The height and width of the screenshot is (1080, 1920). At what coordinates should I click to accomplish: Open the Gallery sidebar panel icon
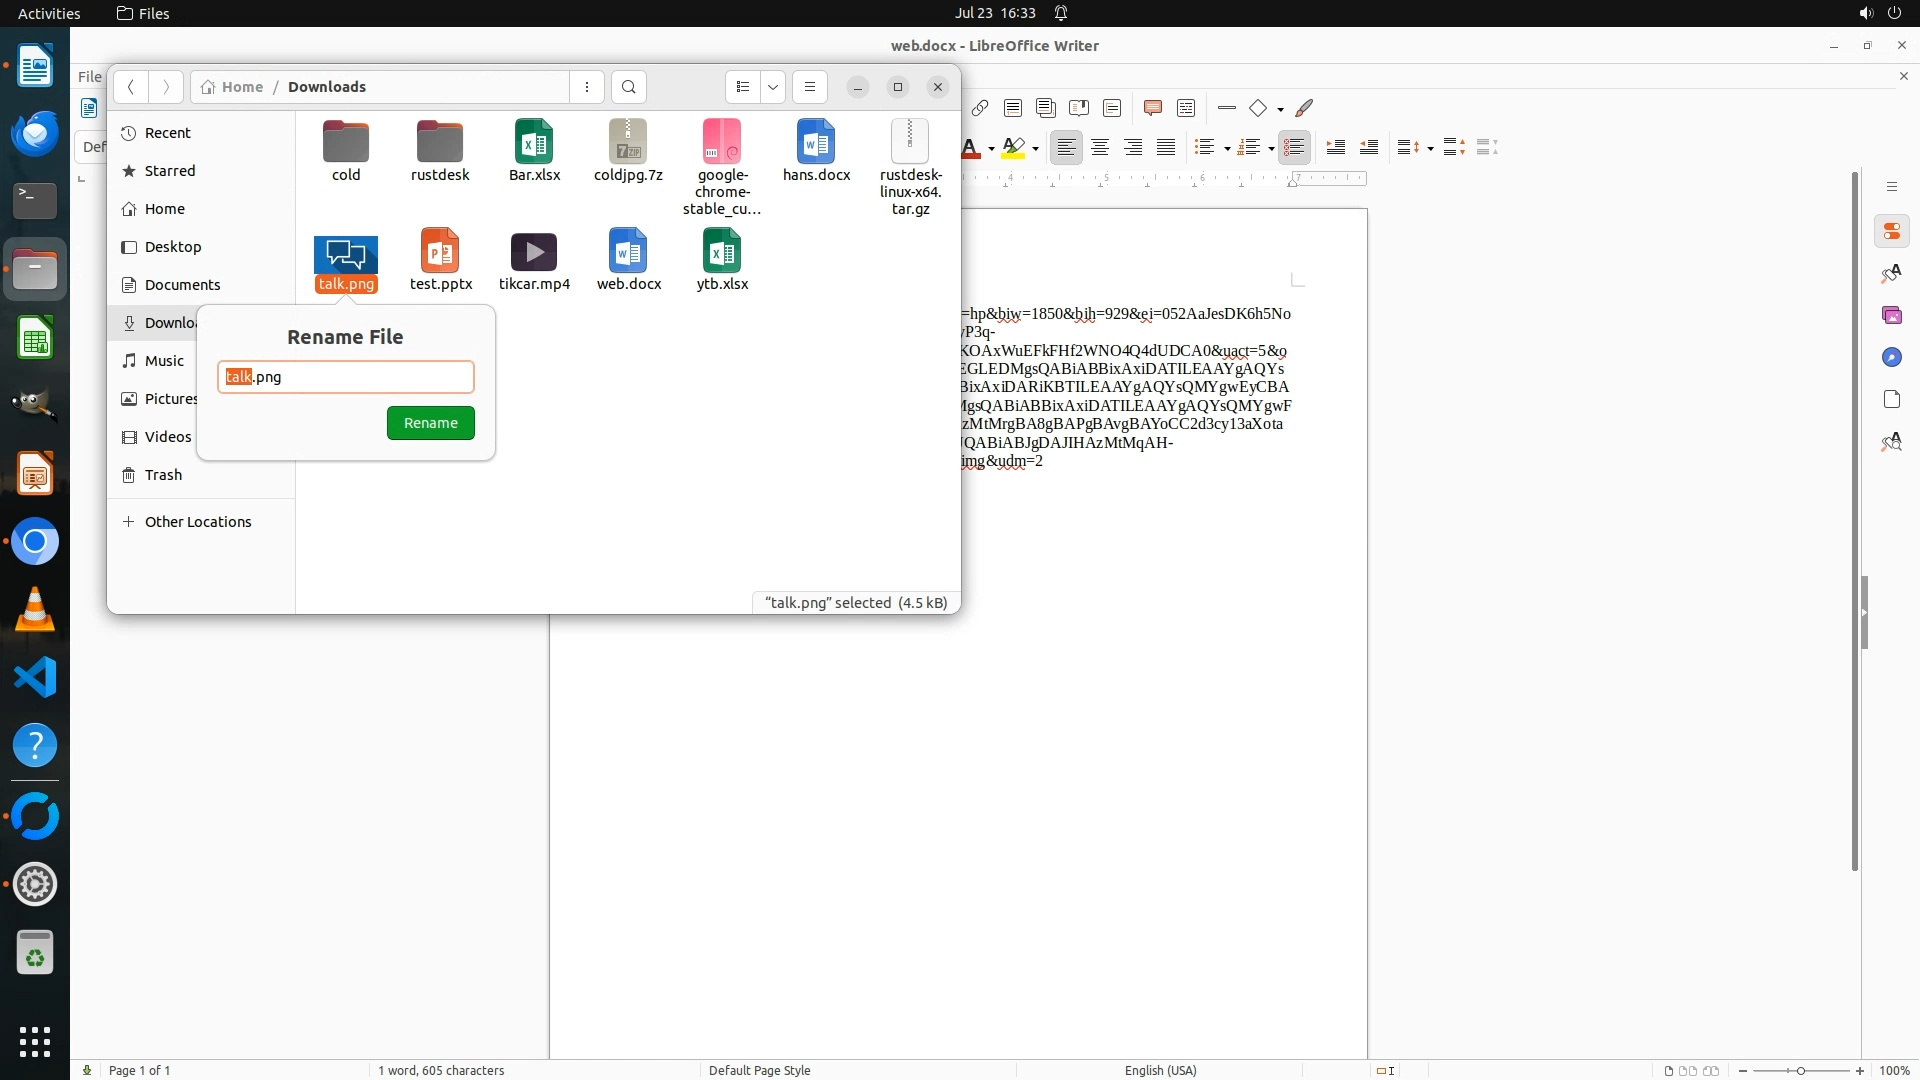point(1891,316)
